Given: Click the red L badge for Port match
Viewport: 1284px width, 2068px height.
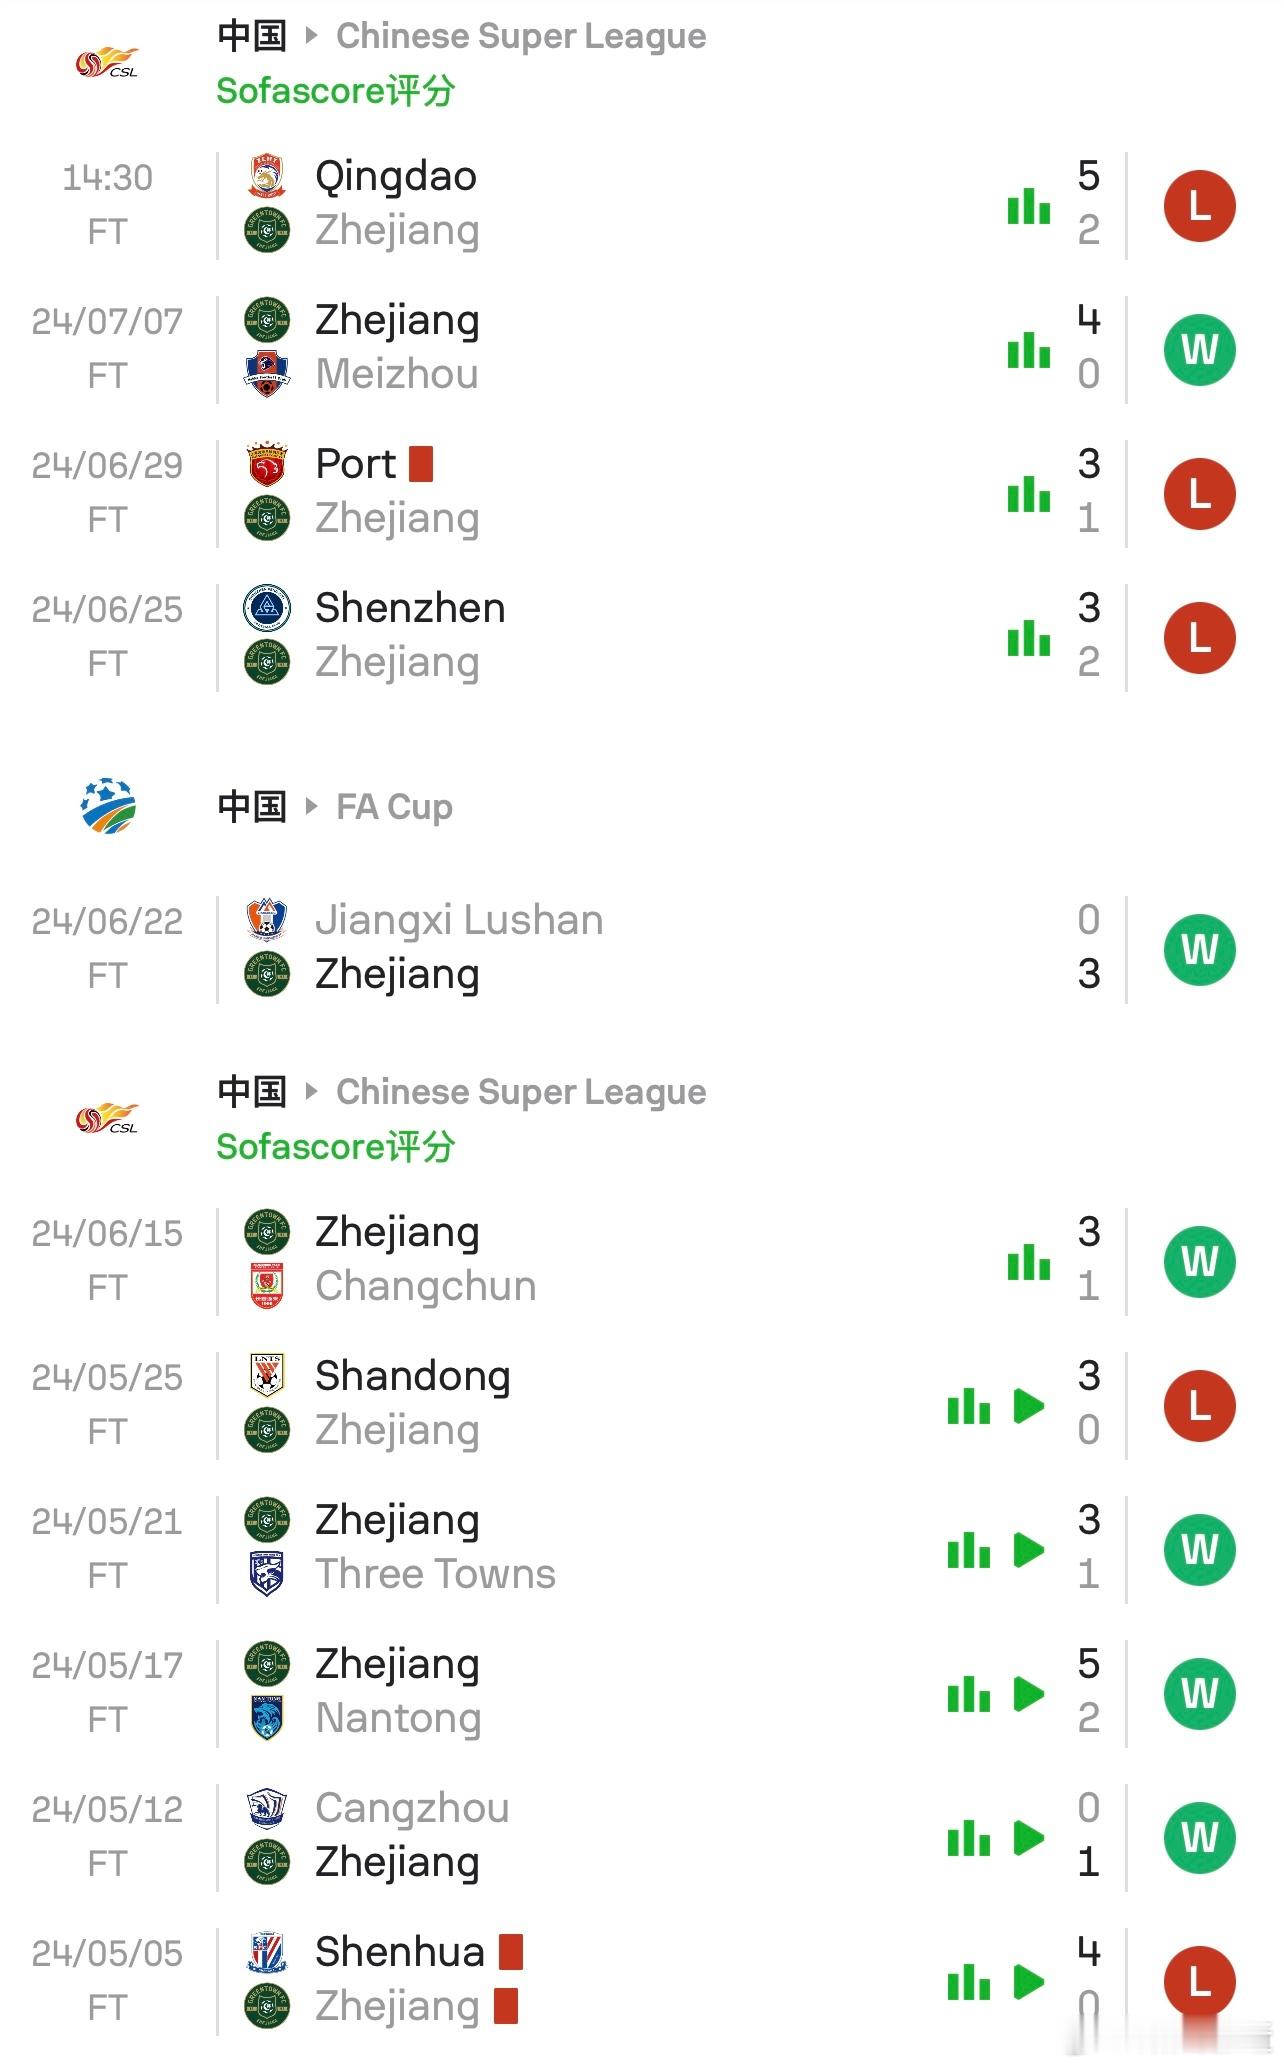Looking at the screenshot, I should 1200,494.
